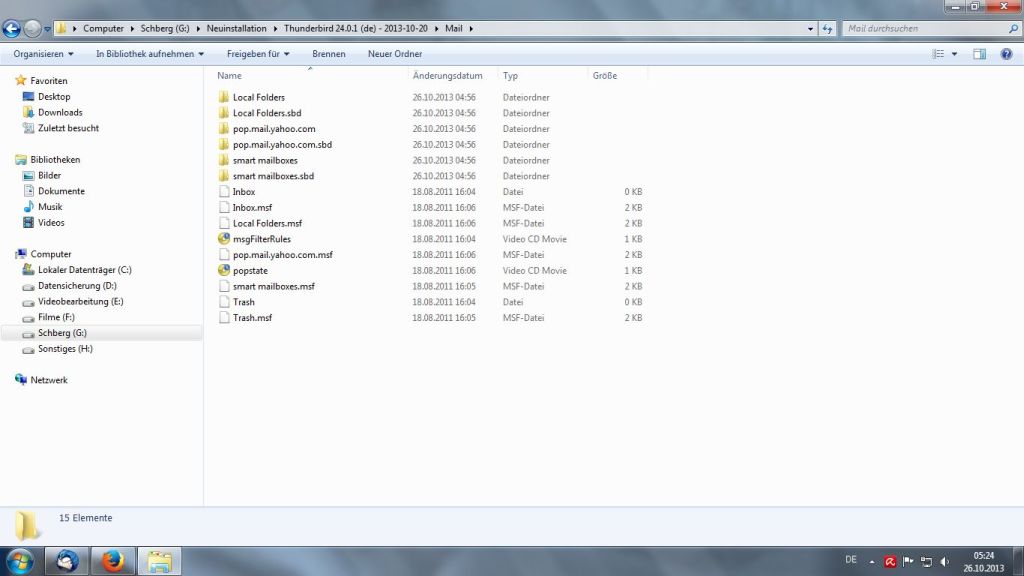Viewport: 1024px width, 576px height.
Task: Toggle the preview pane icon
Action: (x=980, y=54)
